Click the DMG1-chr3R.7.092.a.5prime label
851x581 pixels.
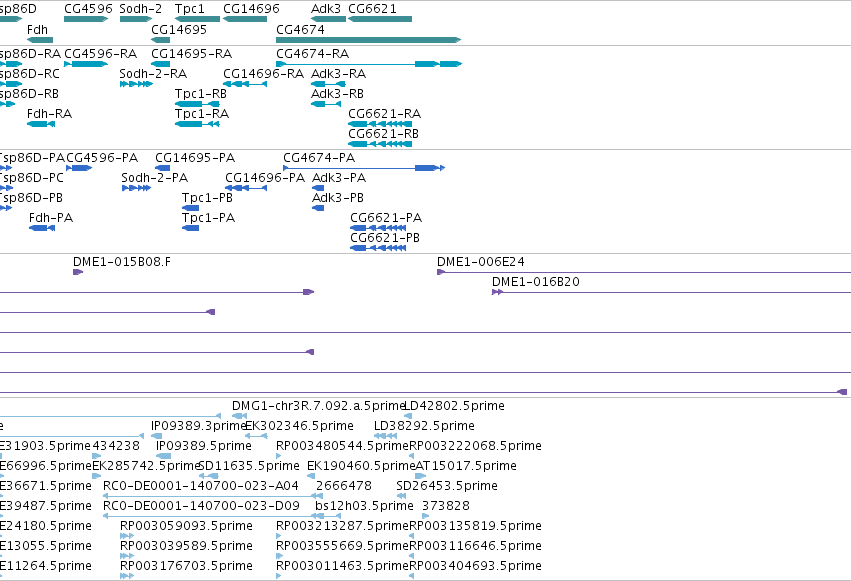[x=319, y=406]
